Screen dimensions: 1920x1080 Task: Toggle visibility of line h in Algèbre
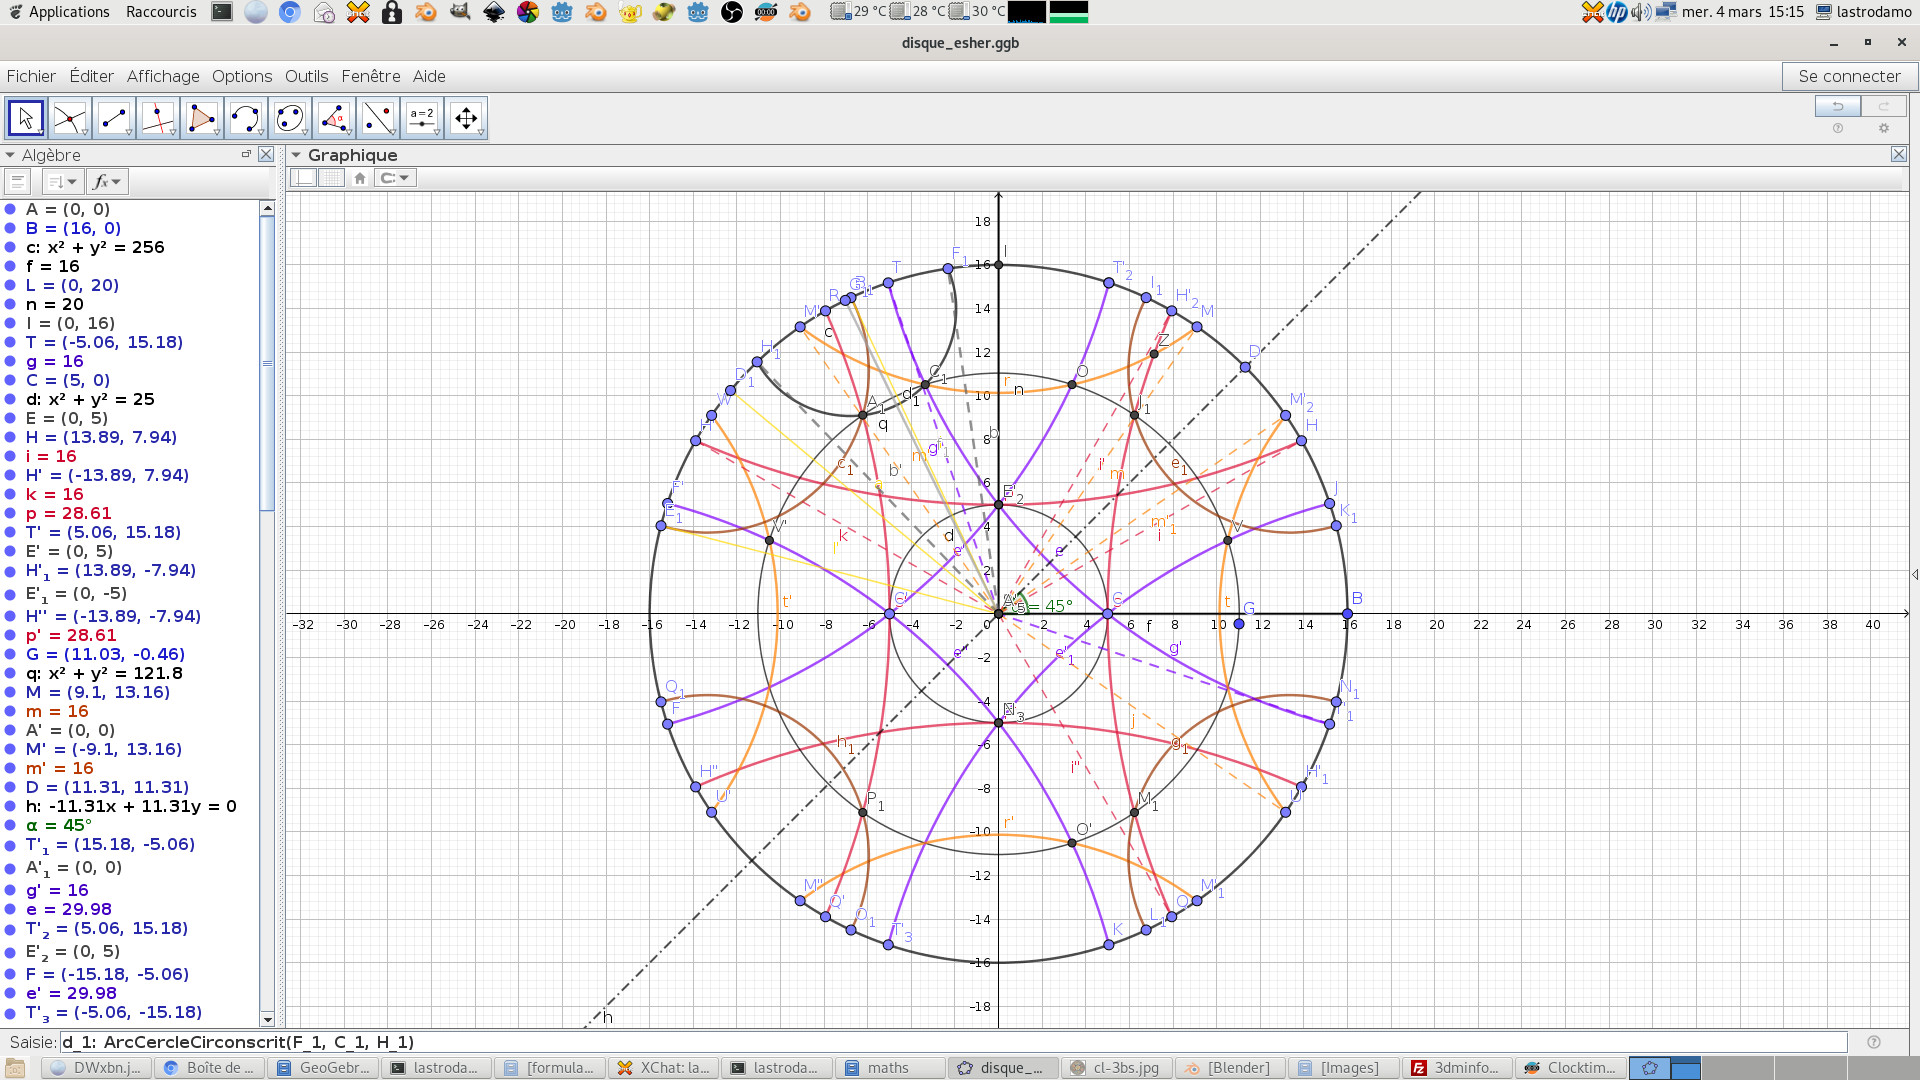[10, 807]
